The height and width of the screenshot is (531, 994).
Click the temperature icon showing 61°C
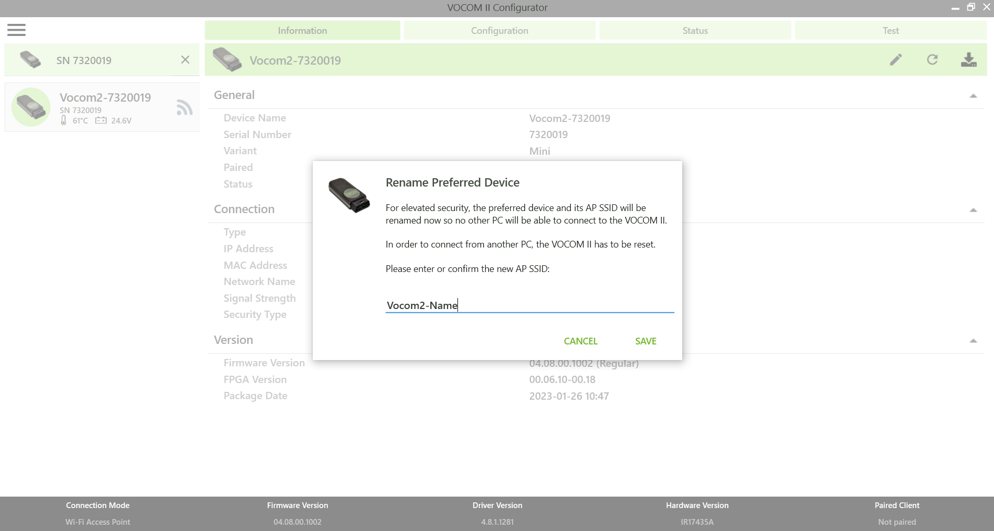point(63,120)
